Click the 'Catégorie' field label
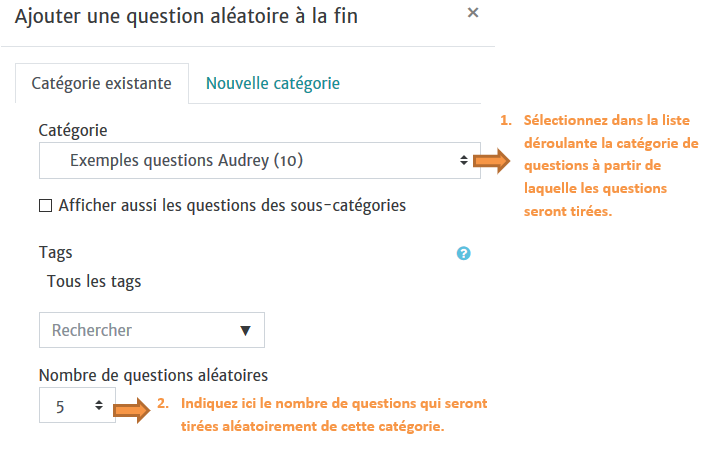Viewport: 716px width, 457px height. coord(72,130)
